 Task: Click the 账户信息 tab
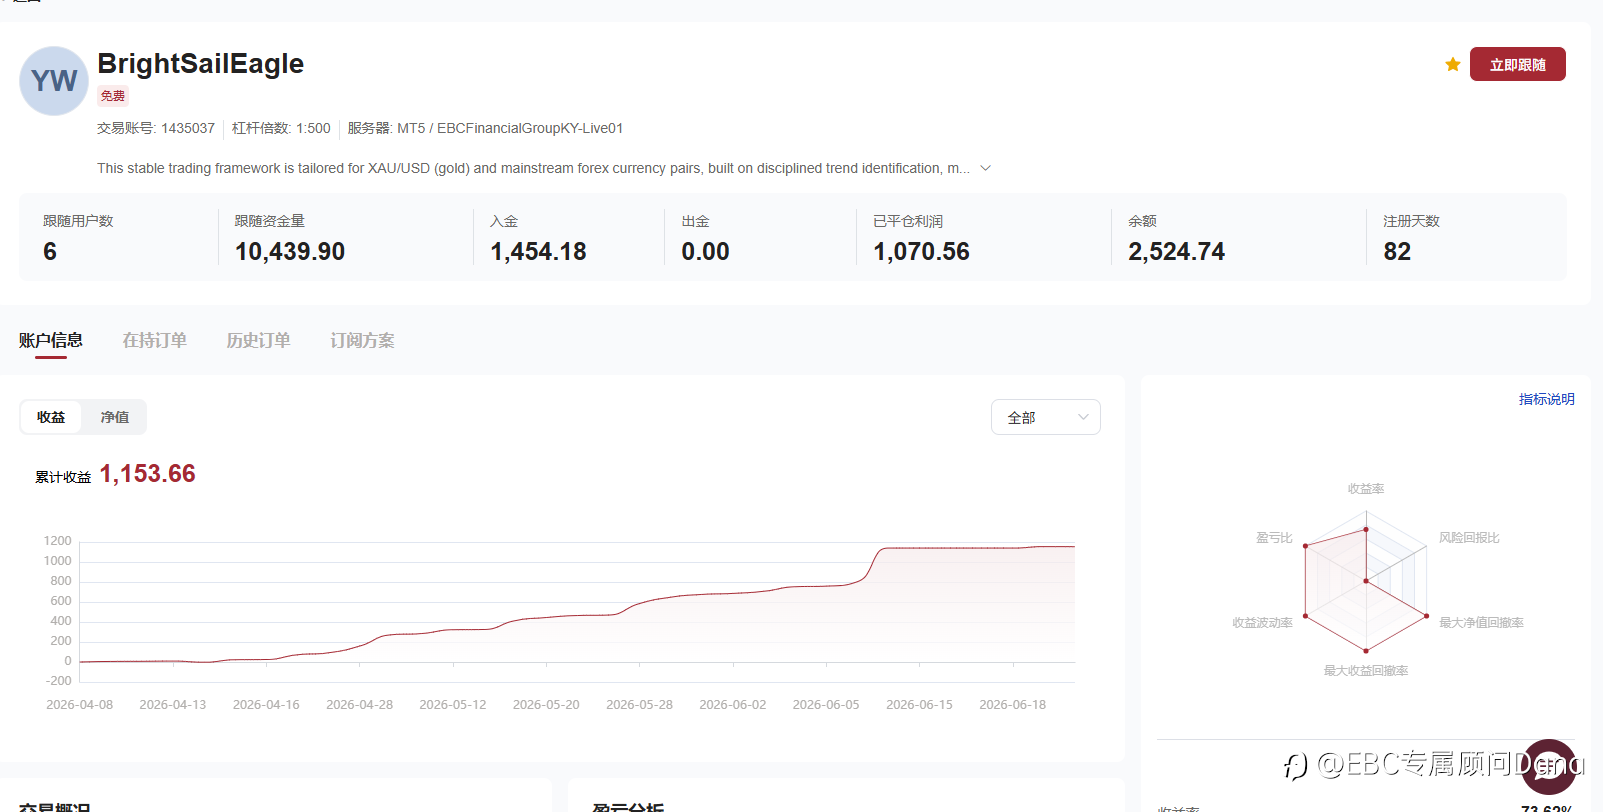click(51, 340)
